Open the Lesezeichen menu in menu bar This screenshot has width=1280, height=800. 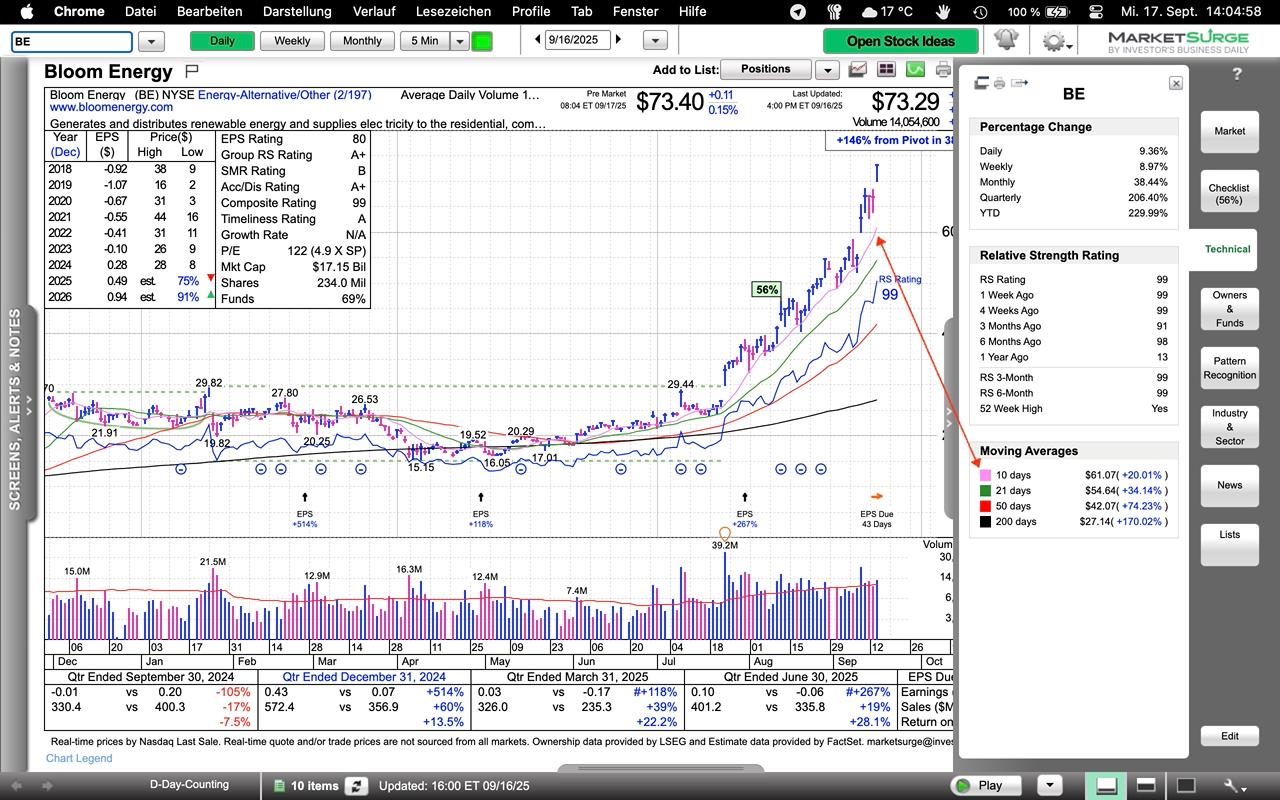pos(453,12)
